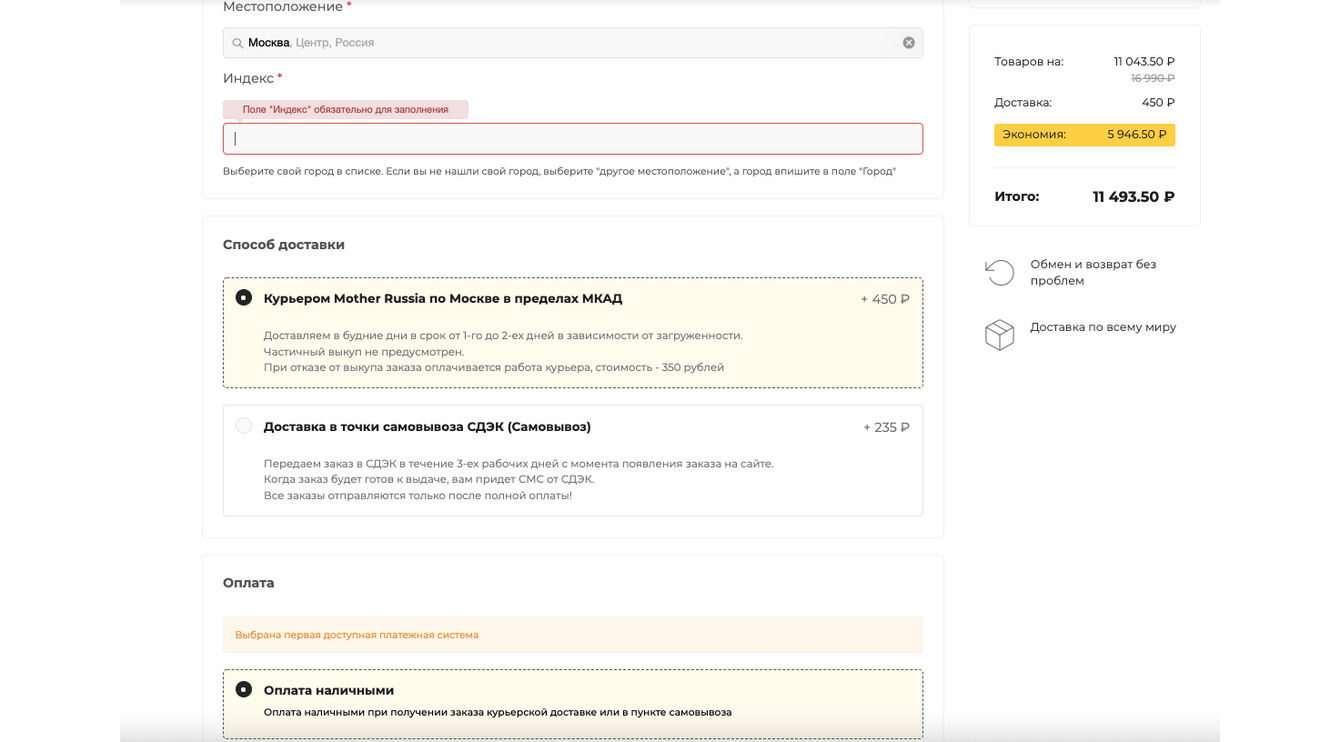Click the search magnifier icon in location field

pyautogui.click(x=237, y=43)
